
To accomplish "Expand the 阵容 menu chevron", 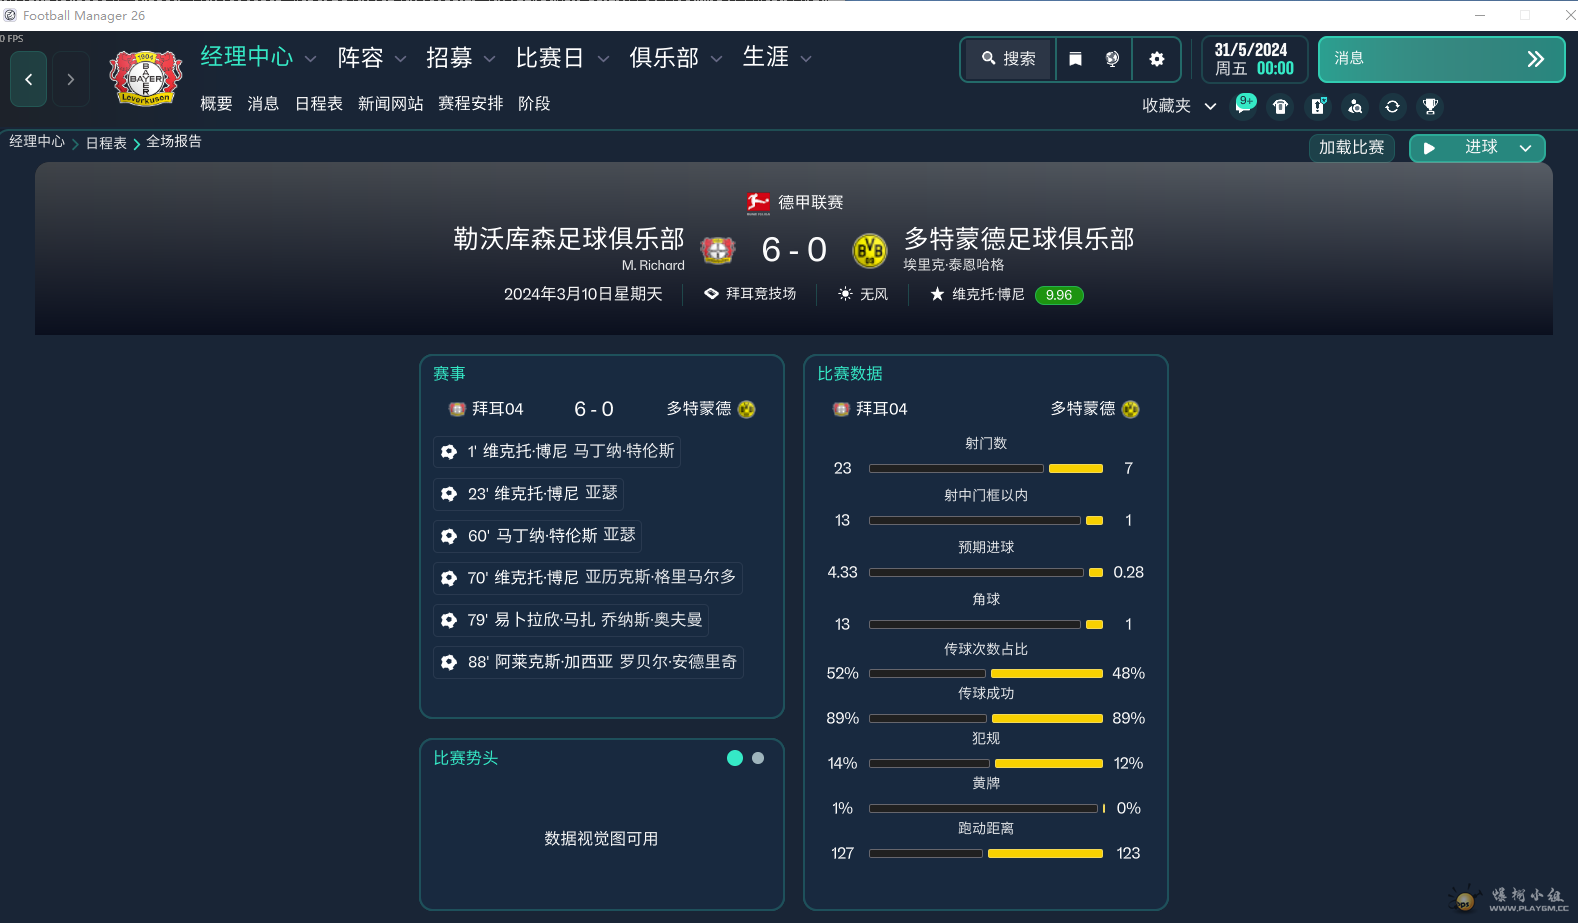I will coord(401,59).
